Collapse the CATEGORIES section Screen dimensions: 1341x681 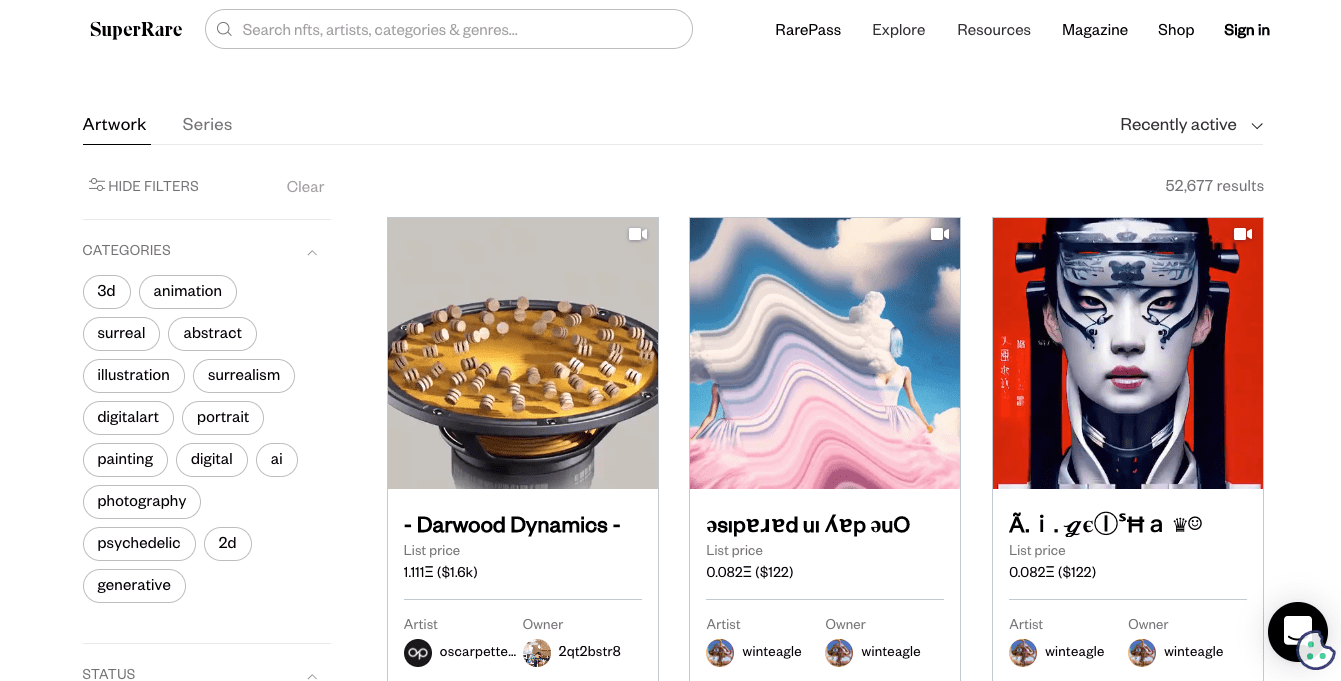(311, 251)
